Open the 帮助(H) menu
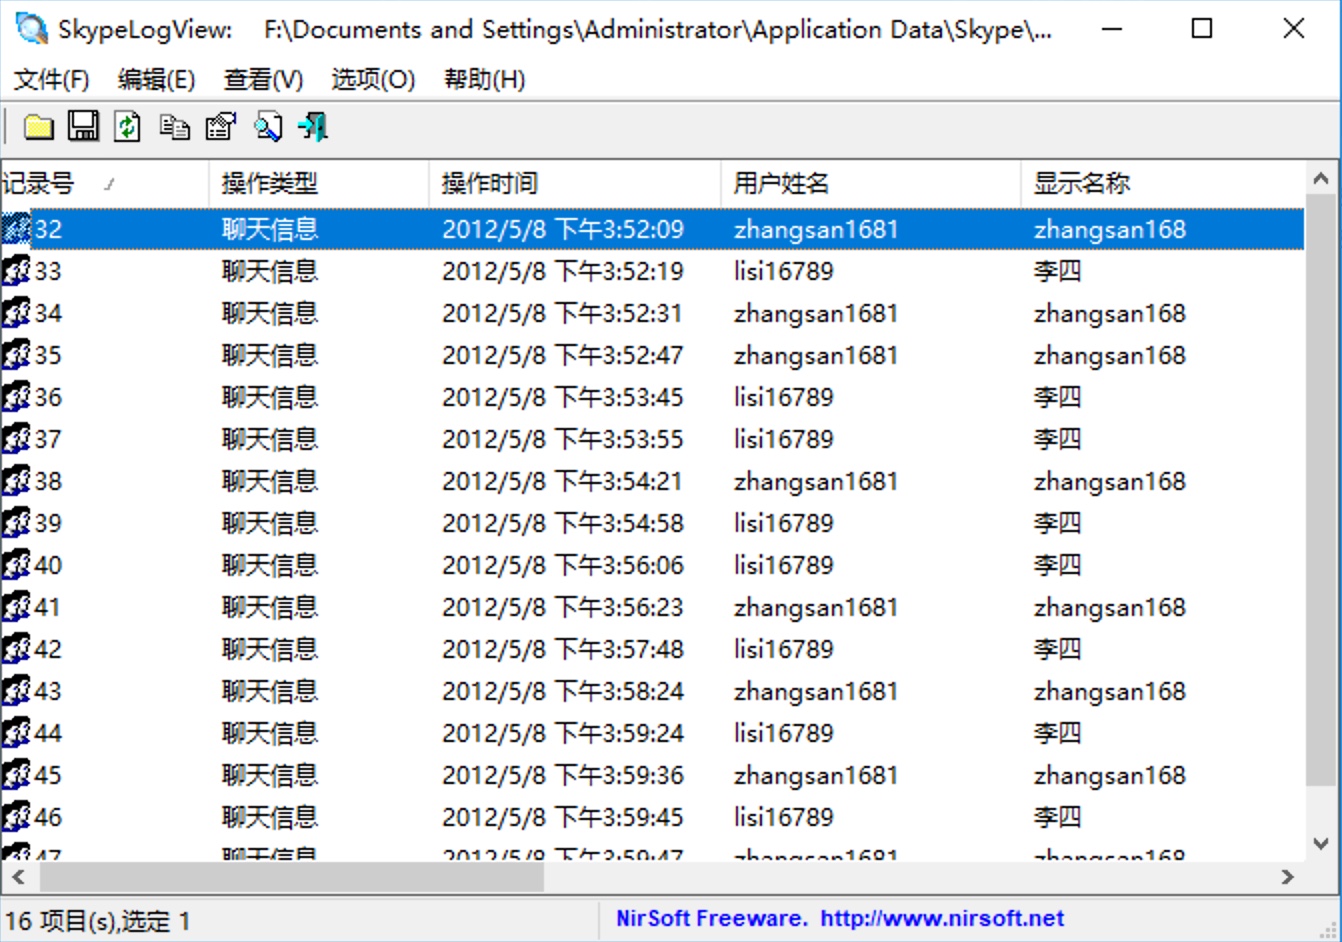Screen dimensions: 1342x942 point(483,79)
